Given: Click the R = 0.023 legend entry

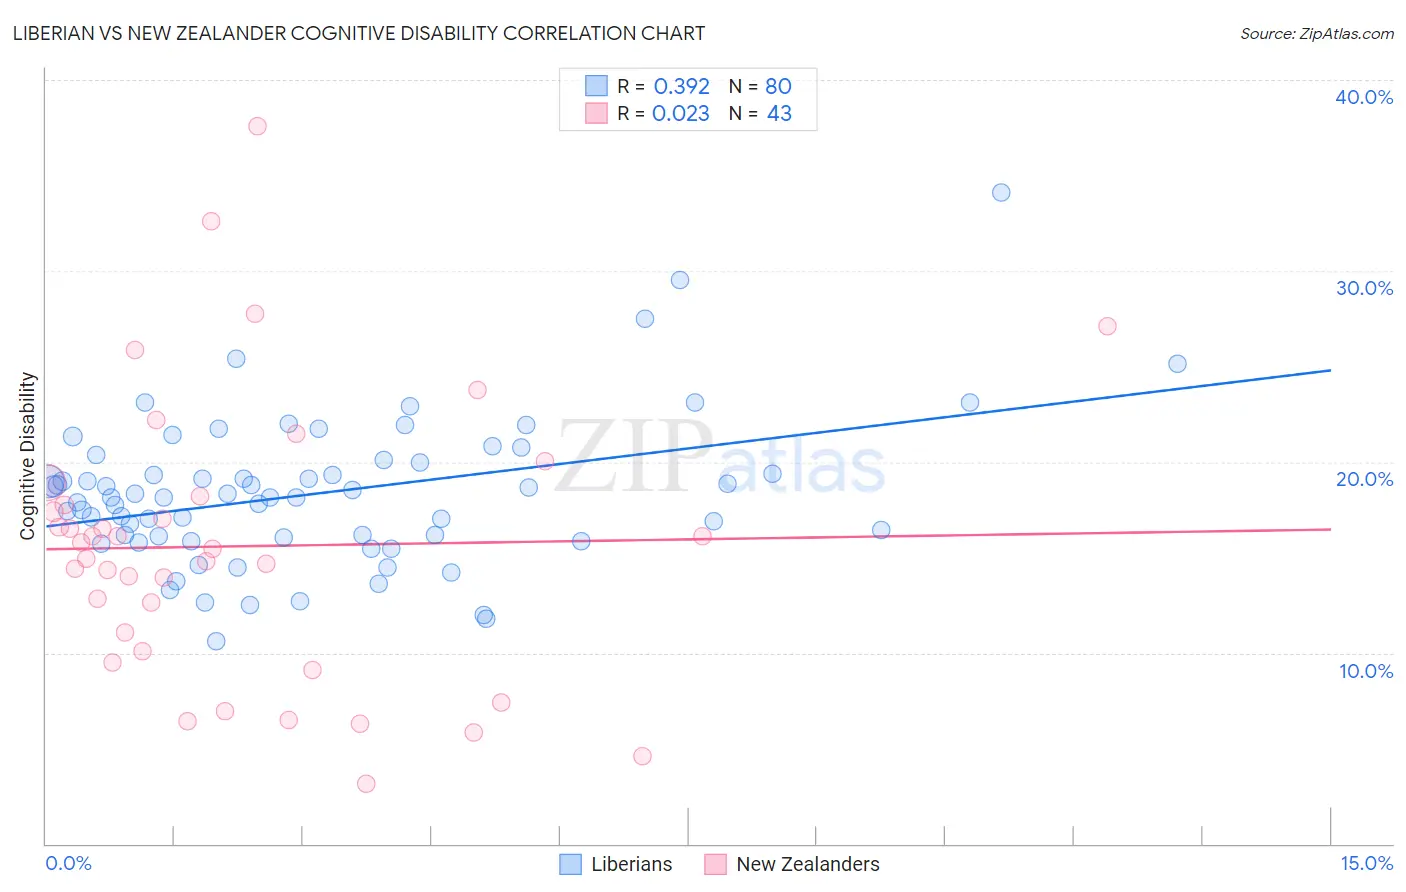Looking at the screenshot, I should 663,113.
